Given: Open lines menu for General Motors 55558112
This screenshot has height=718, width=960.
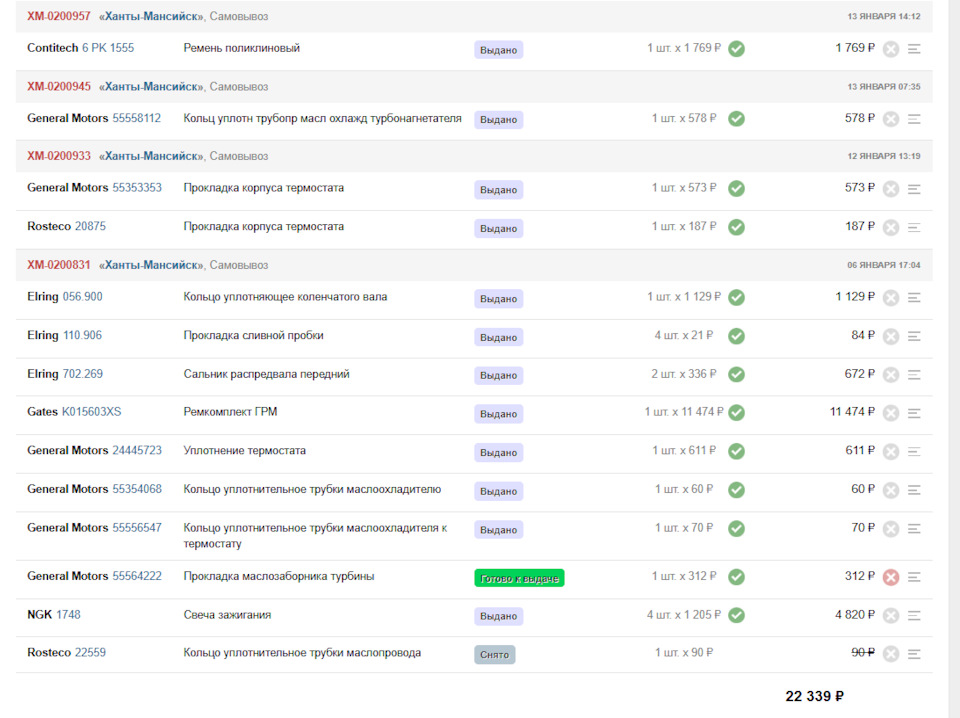Looking at the screenshot, I should tap(914, 119).
